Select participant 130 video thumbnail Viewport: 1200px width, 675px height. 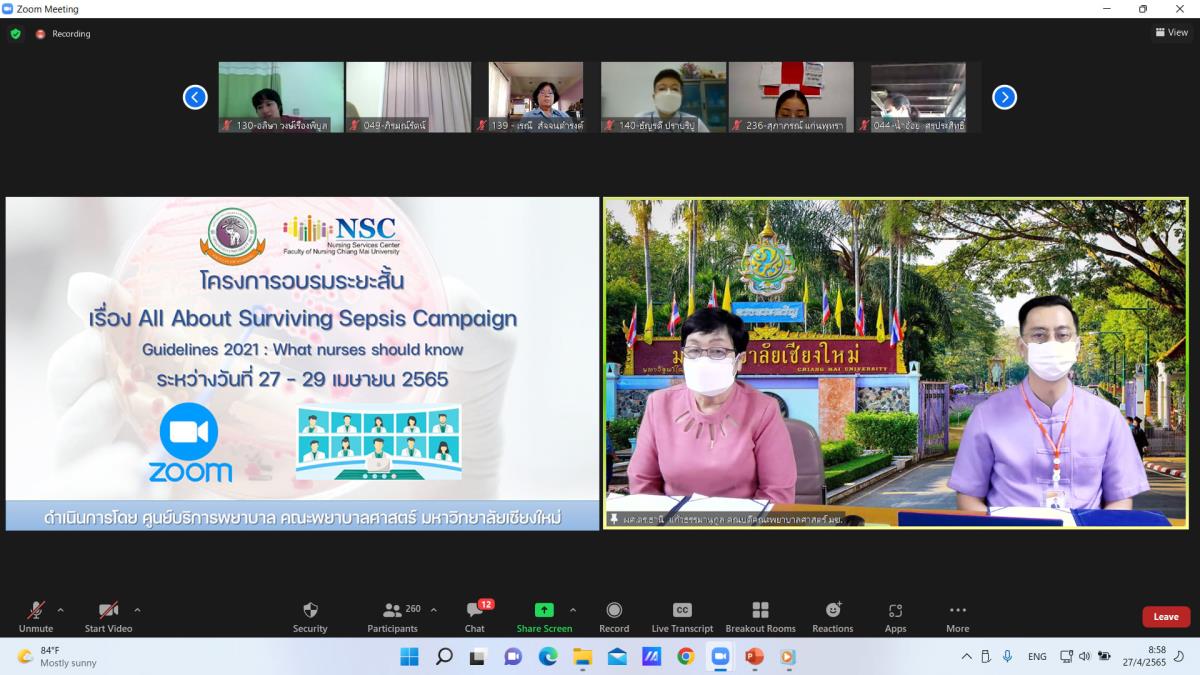click(x=281, y=97)
